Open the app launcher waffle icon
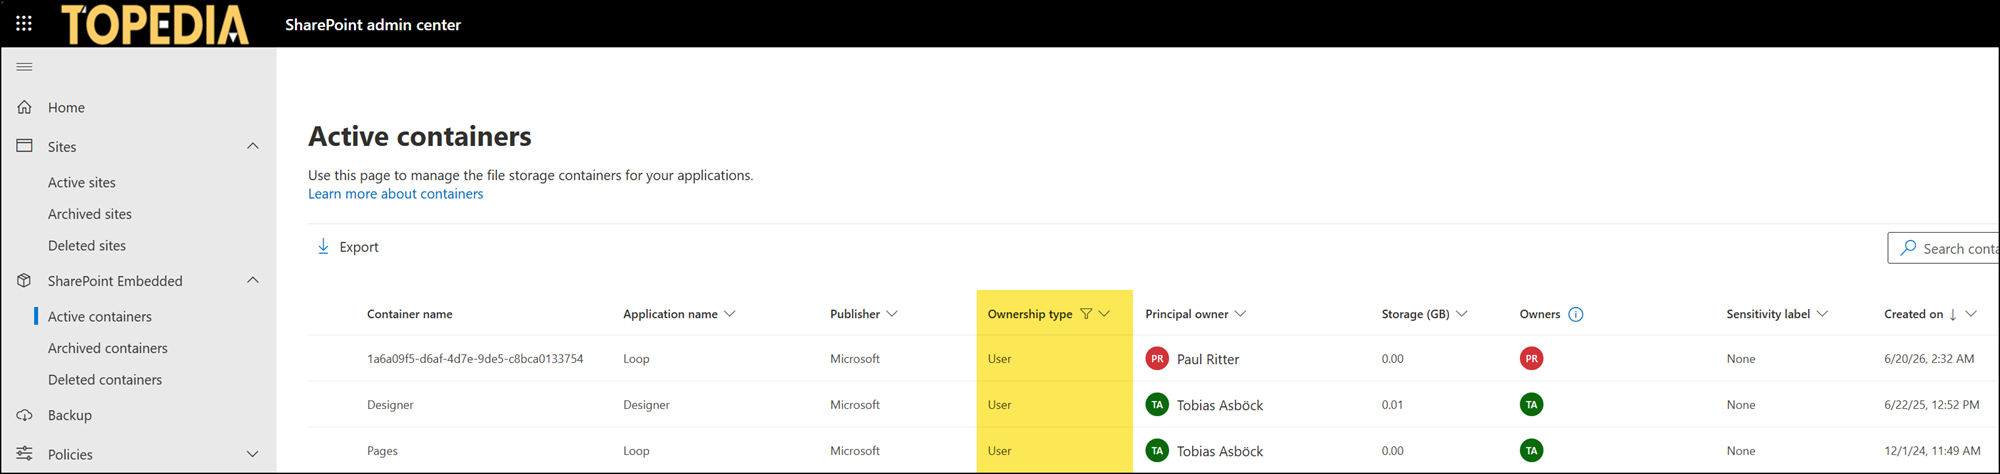Viewport: 2000px width, 474px height. pyautogui.click(x=24, y=23)
